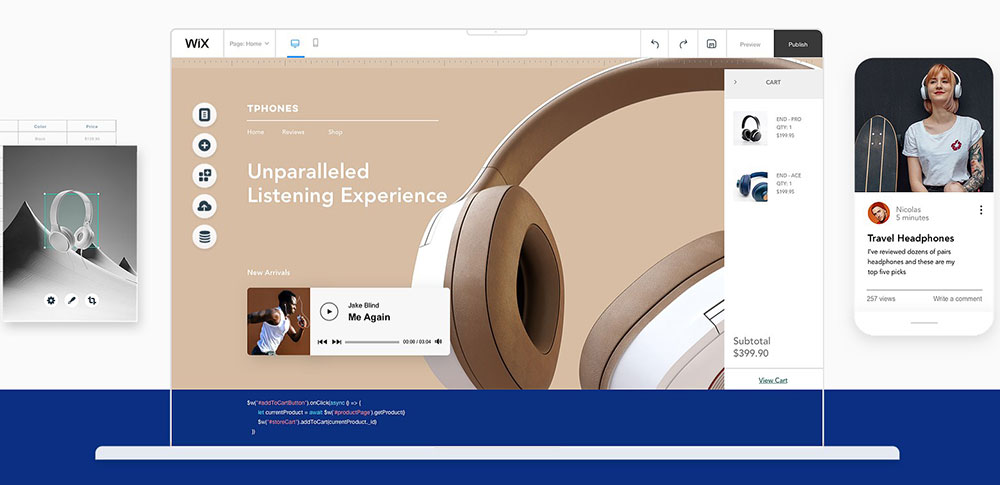
Task: Click the Jake Blind artist name
Action: click(364, 305)
